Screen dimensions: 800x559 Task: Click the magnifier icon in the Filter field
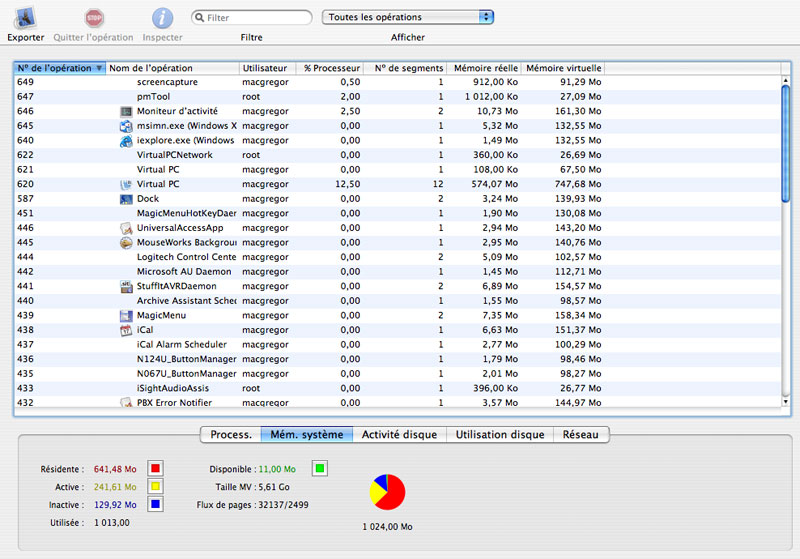click(x=199, y=17)
